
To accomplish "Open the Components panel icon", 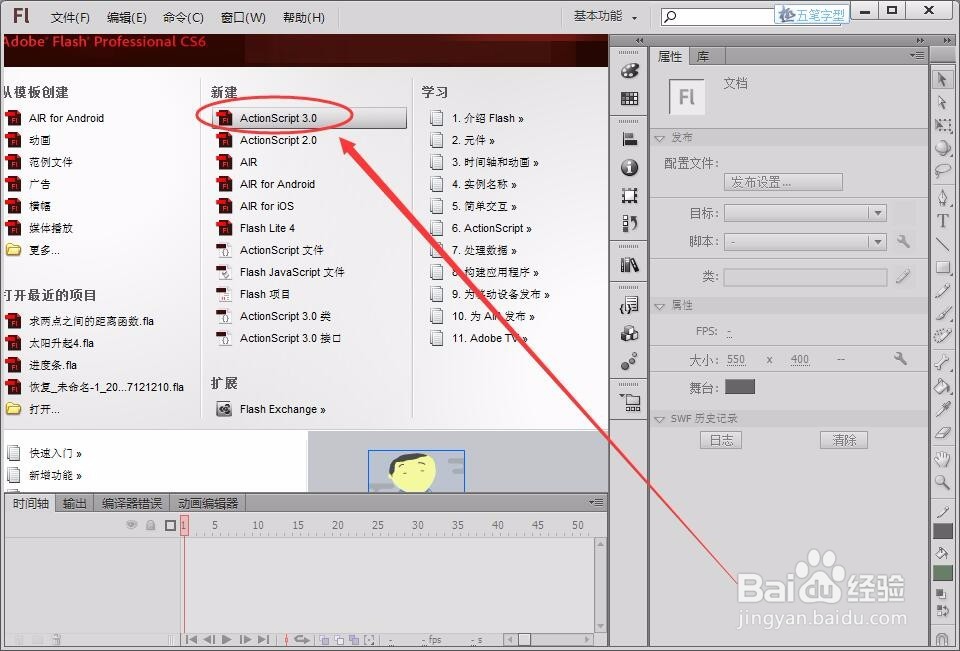I will pos(629,333).
